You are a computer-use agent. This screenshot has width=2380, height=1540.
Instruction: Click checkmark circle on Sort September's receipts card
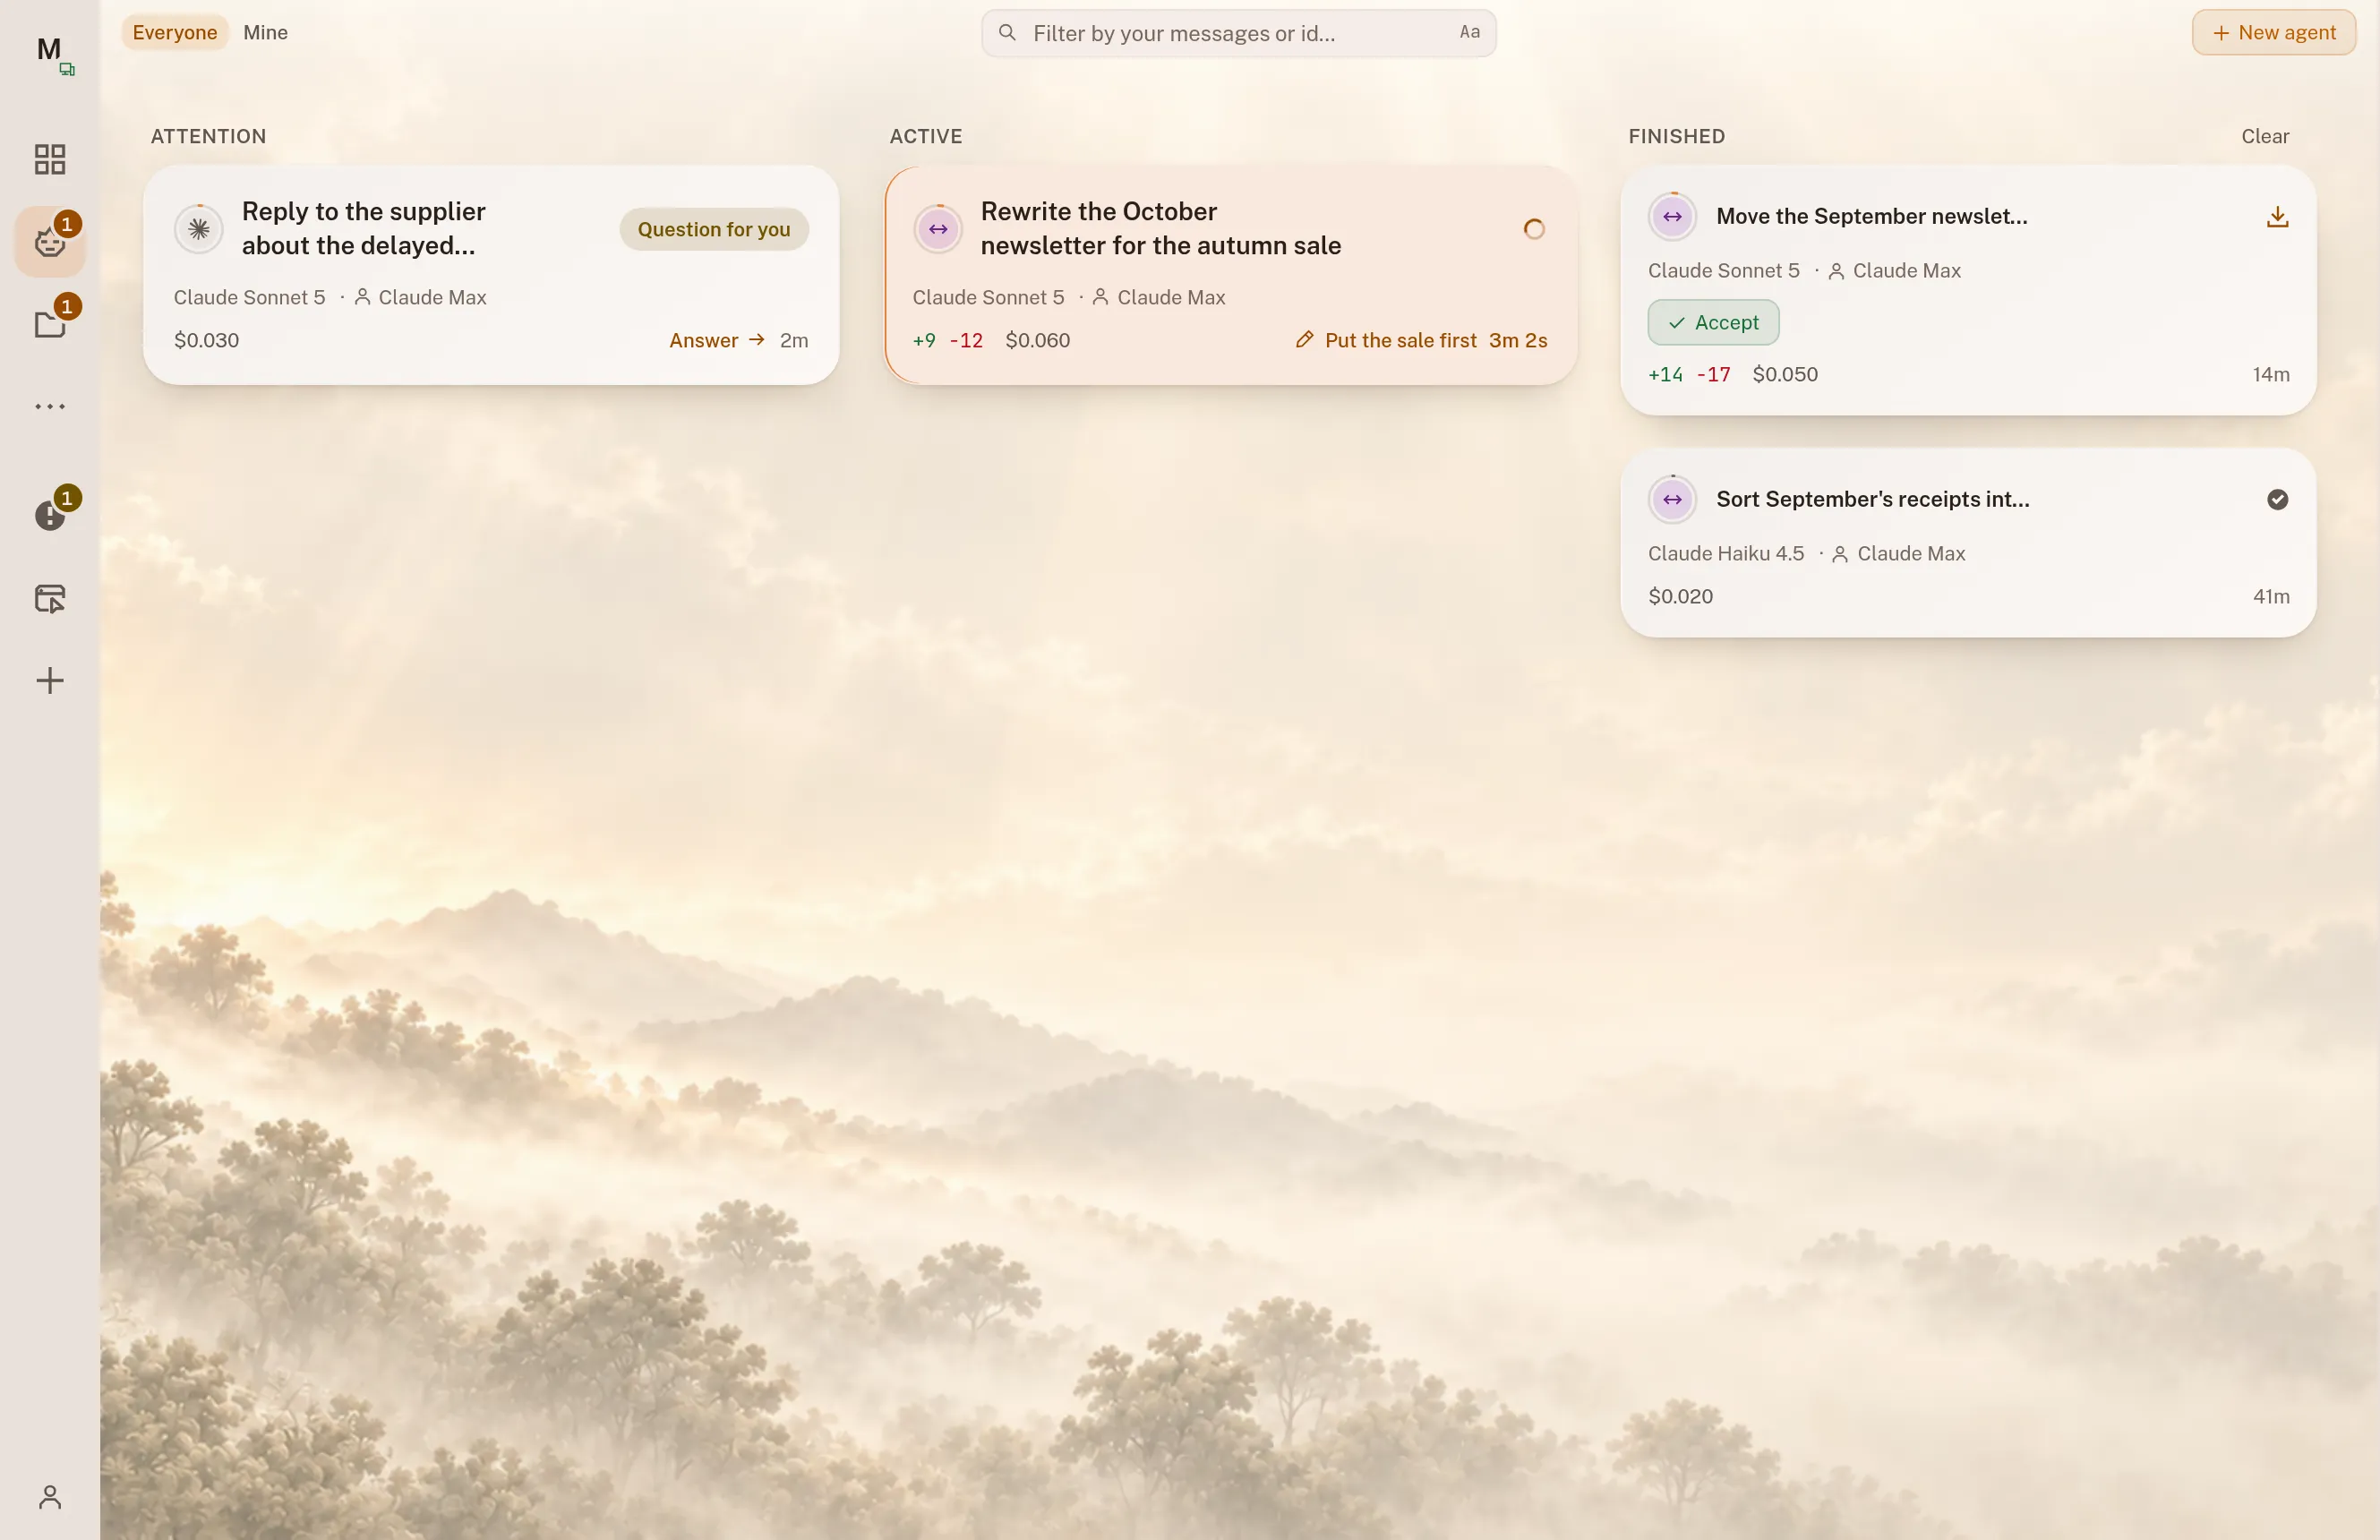pyautogui.click(x=2277, y=499)
